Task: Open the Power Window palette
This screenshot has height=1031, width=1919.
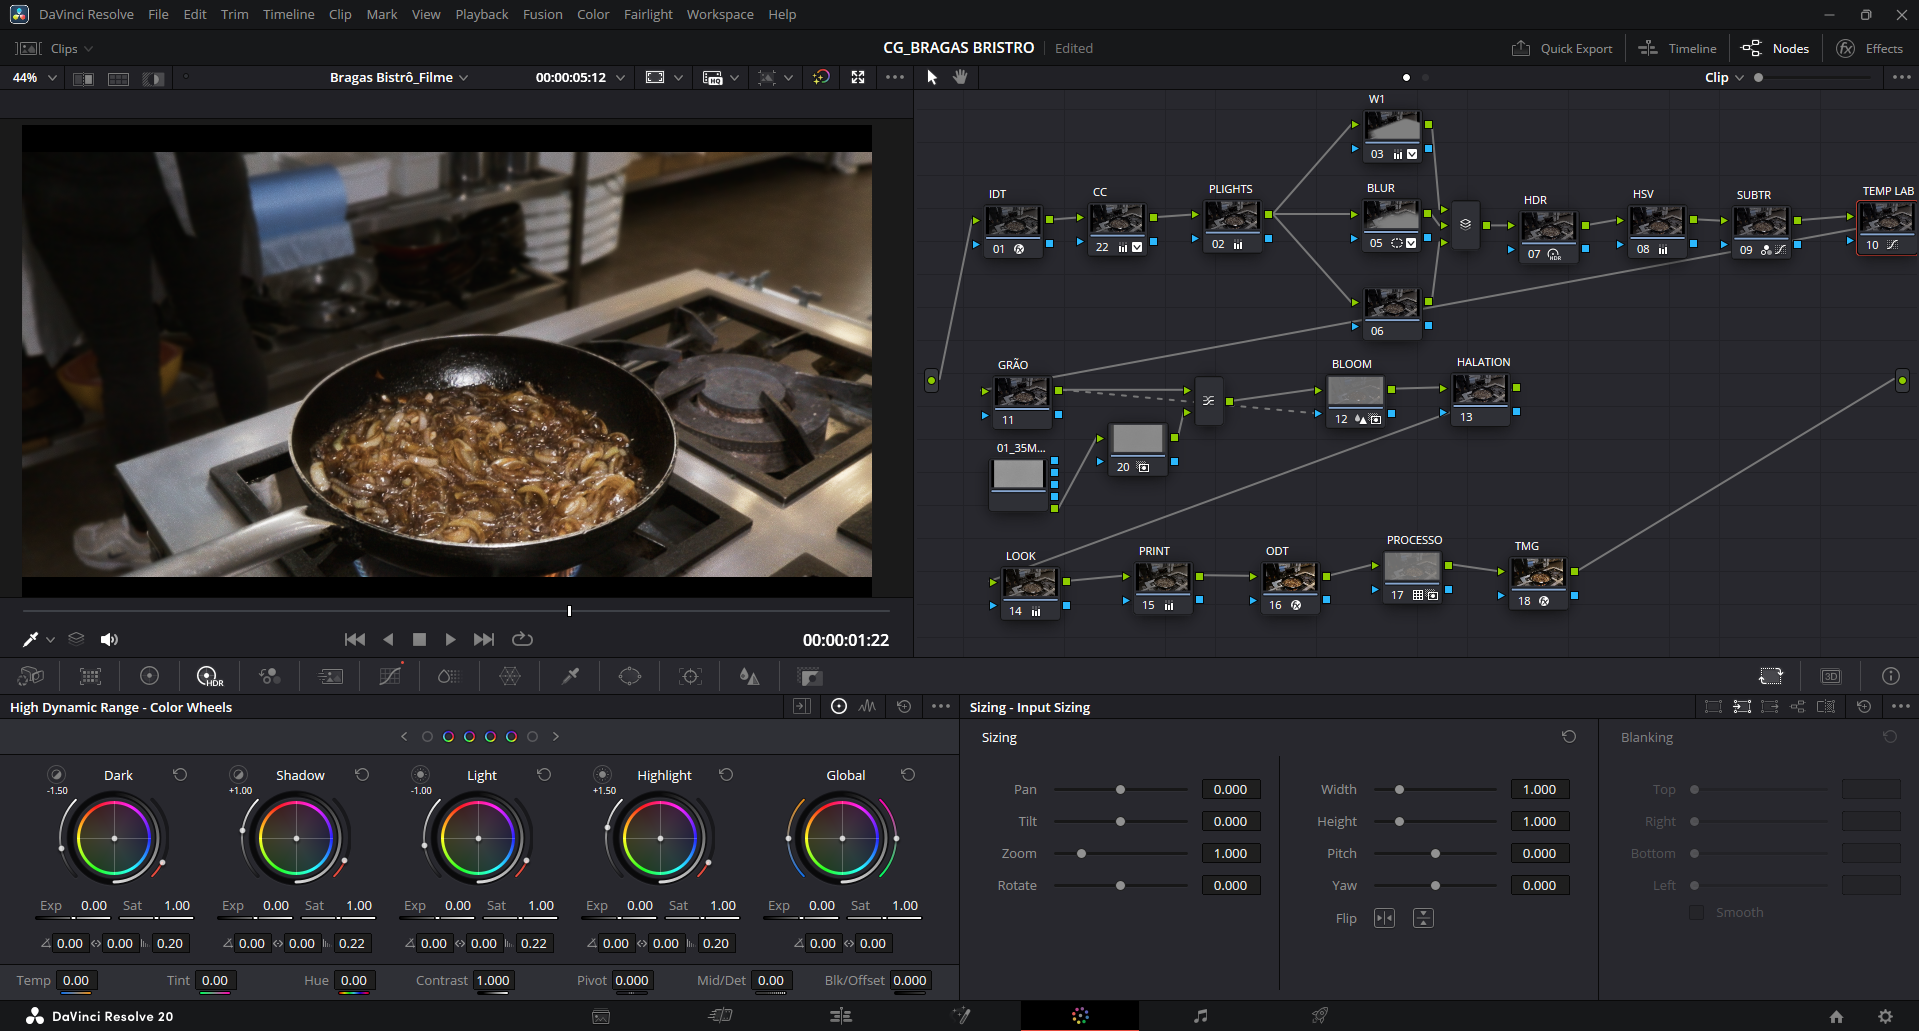Action: (630, 677)
